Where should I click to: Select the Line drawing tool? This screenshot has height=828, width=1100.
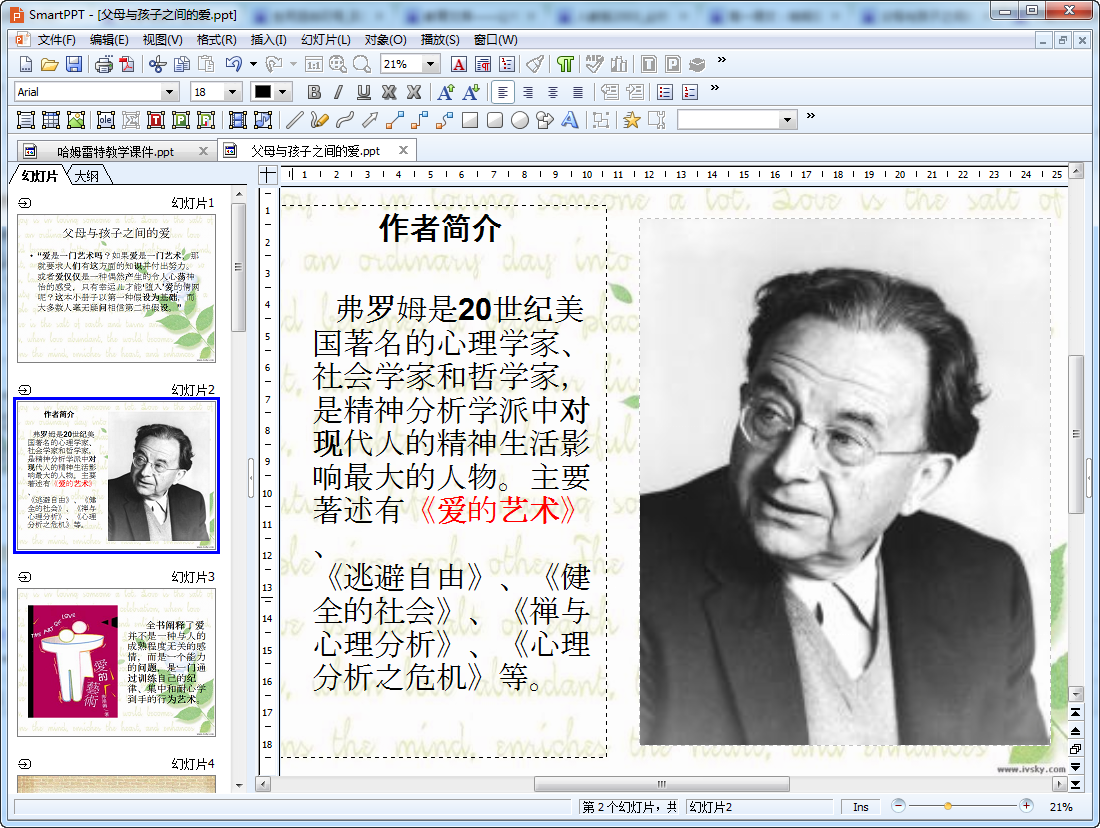pos(294,120)
